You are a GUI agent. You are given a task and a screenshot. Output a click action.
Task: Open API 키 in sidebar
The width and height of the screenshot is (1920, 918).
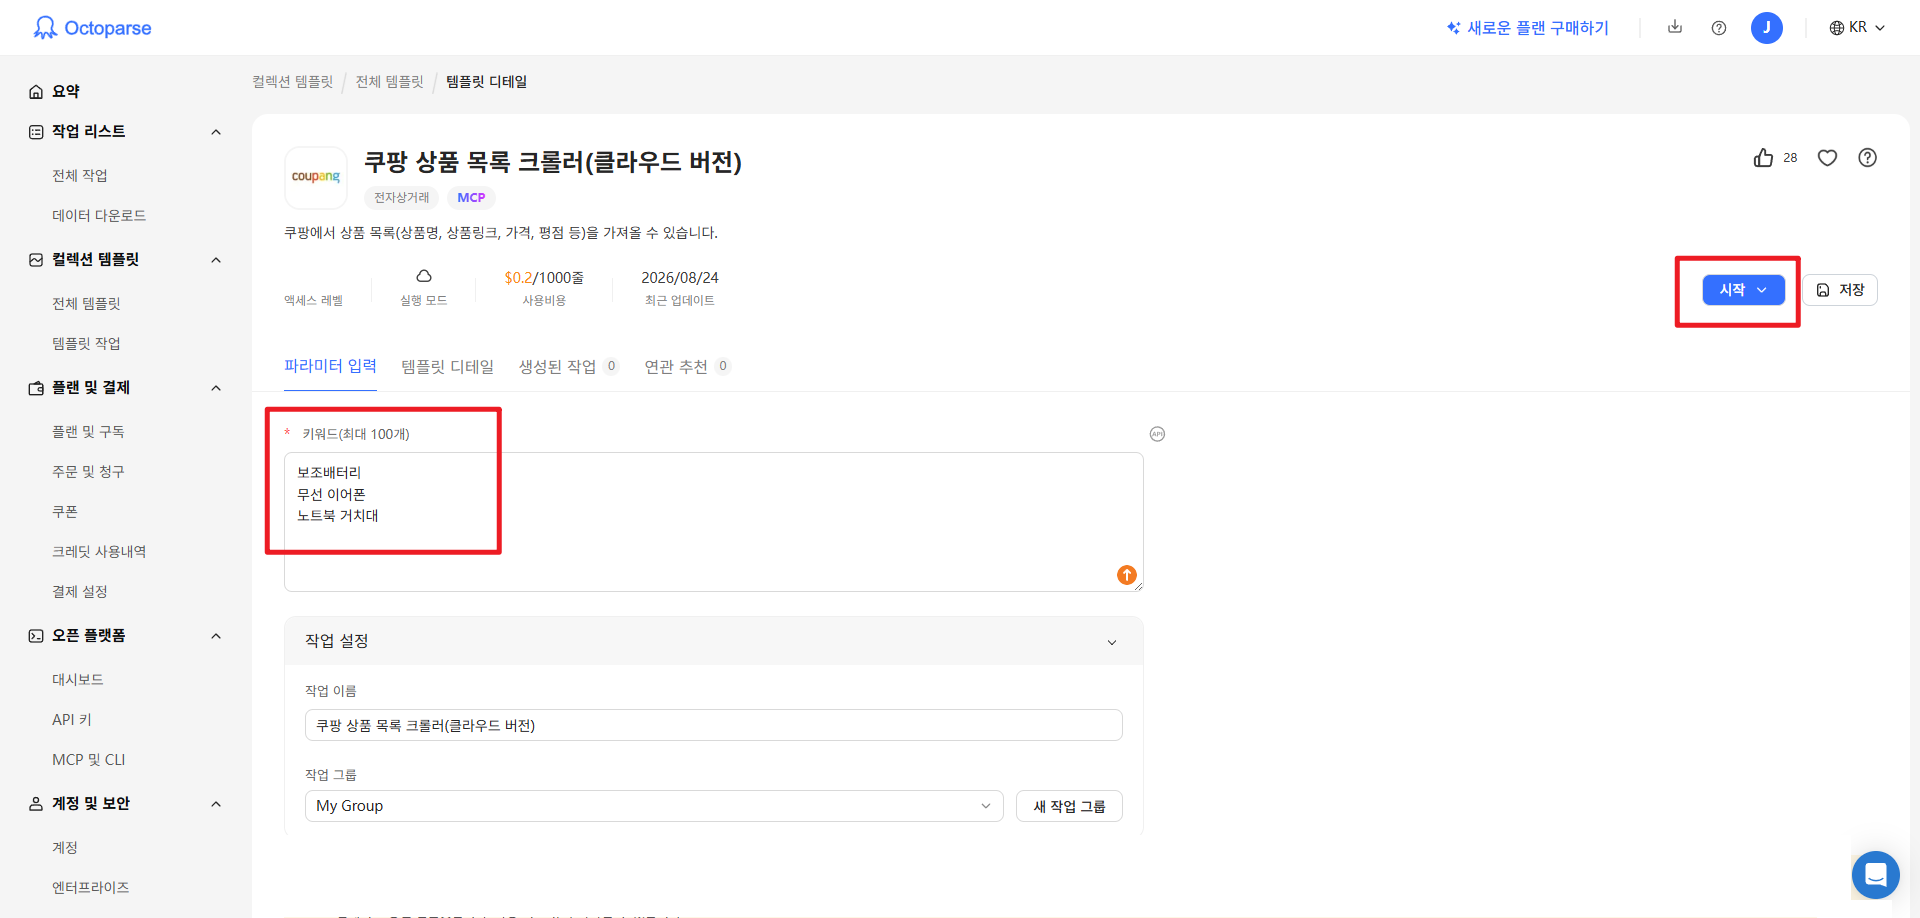(x=72, y=720)
